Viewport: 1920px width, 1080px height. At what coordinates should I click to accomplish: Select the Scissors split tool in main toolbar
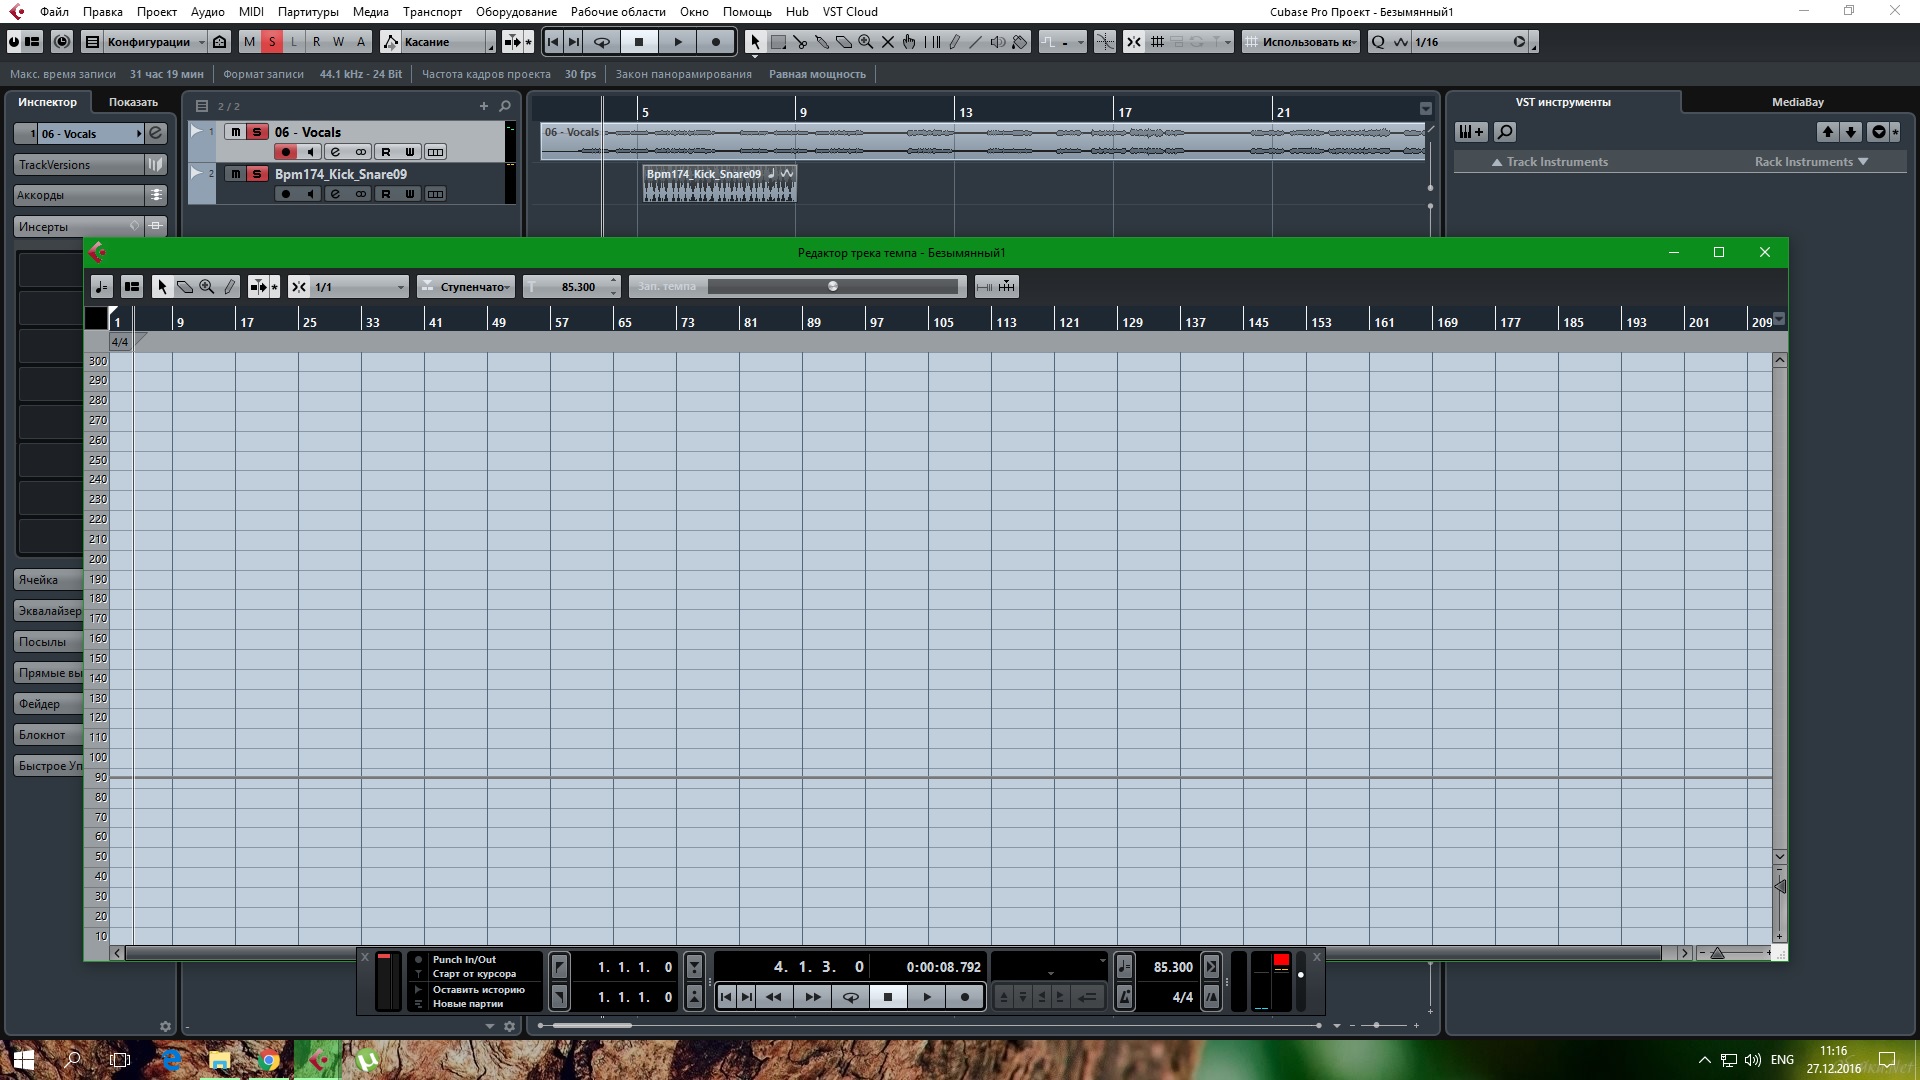[x=800, y=42]
